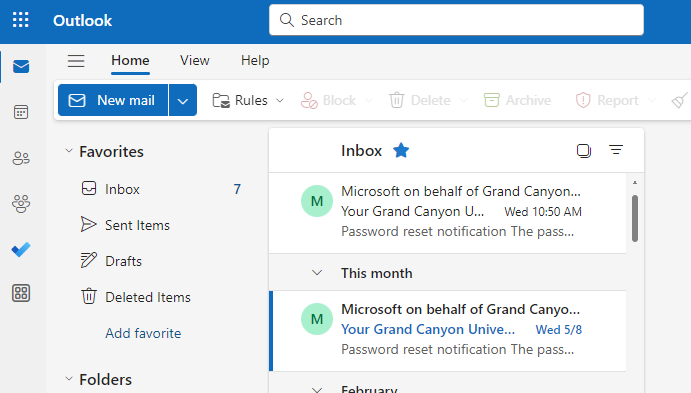Image resolution: width=691 pixels, height=393 pixels.
Task: Switch to the View tab
Action: pos(194,60)
